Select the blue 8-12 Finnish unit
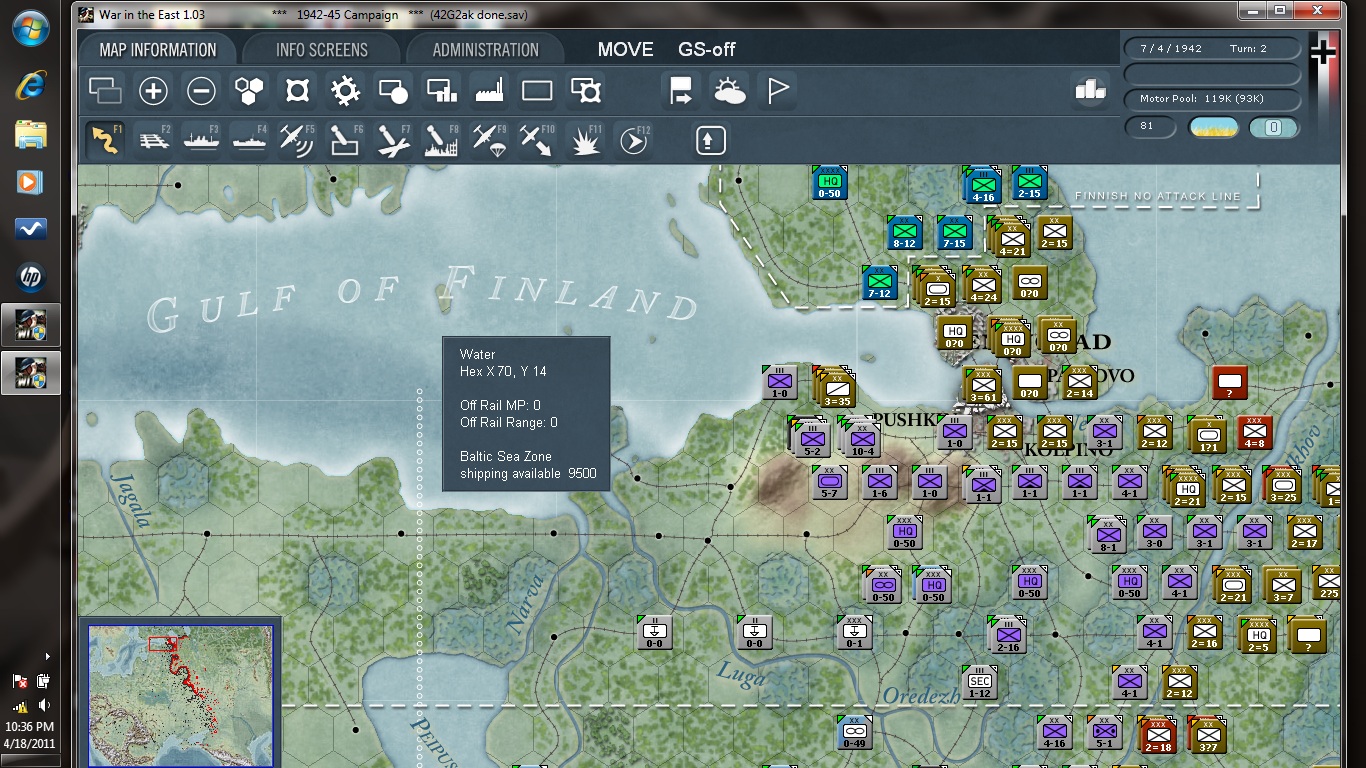1366x768 pixels. (904, 233)
